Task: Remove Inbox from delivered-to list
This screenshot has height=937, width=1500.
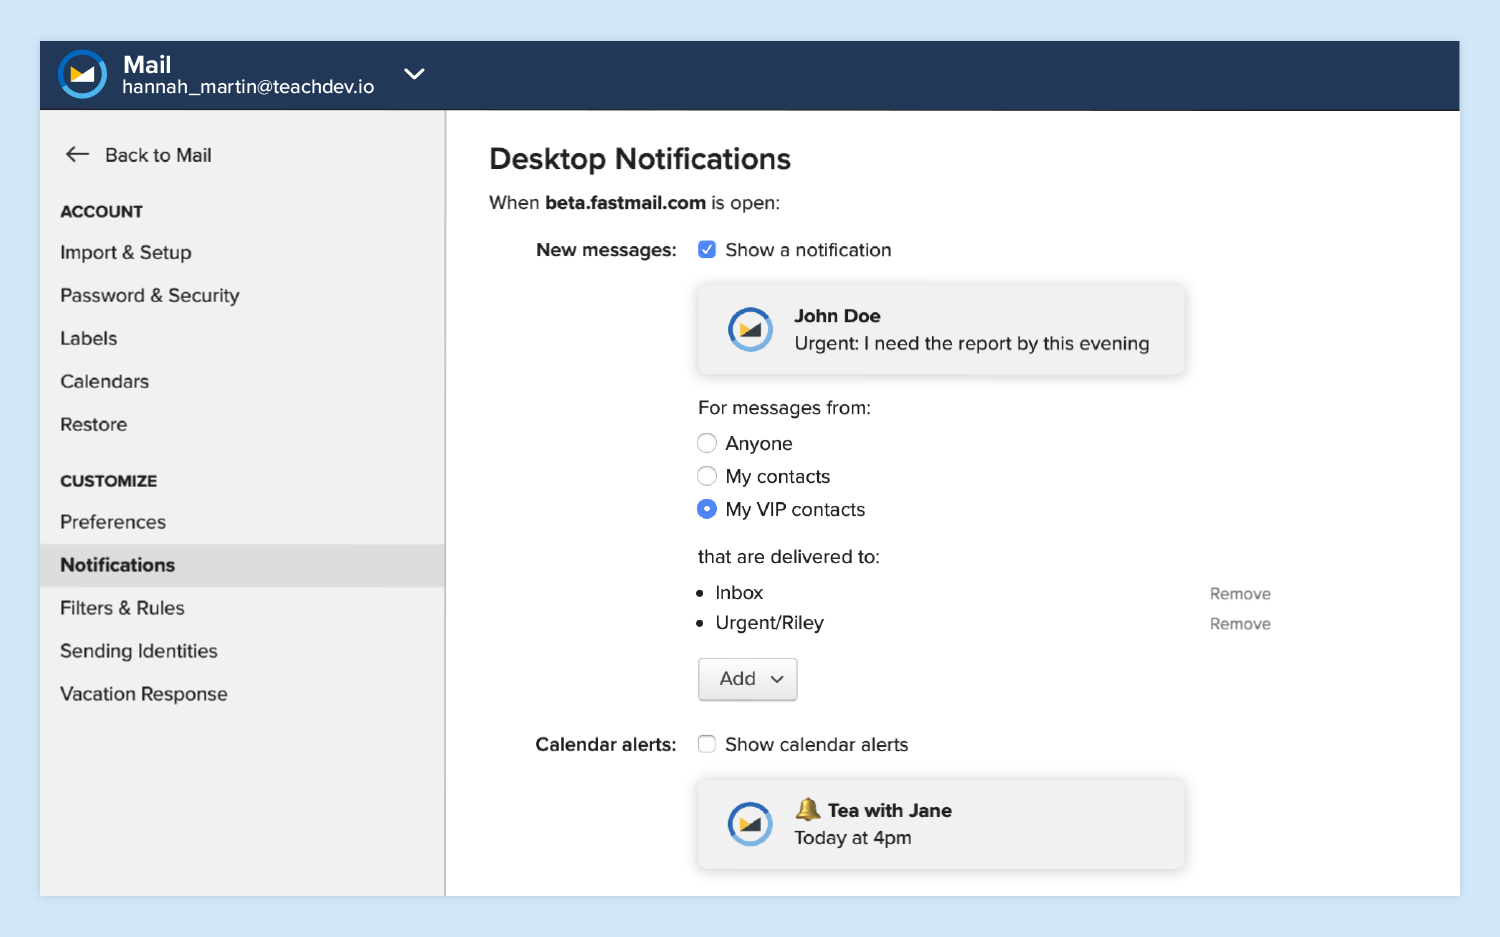Action: pos(1240,594)
